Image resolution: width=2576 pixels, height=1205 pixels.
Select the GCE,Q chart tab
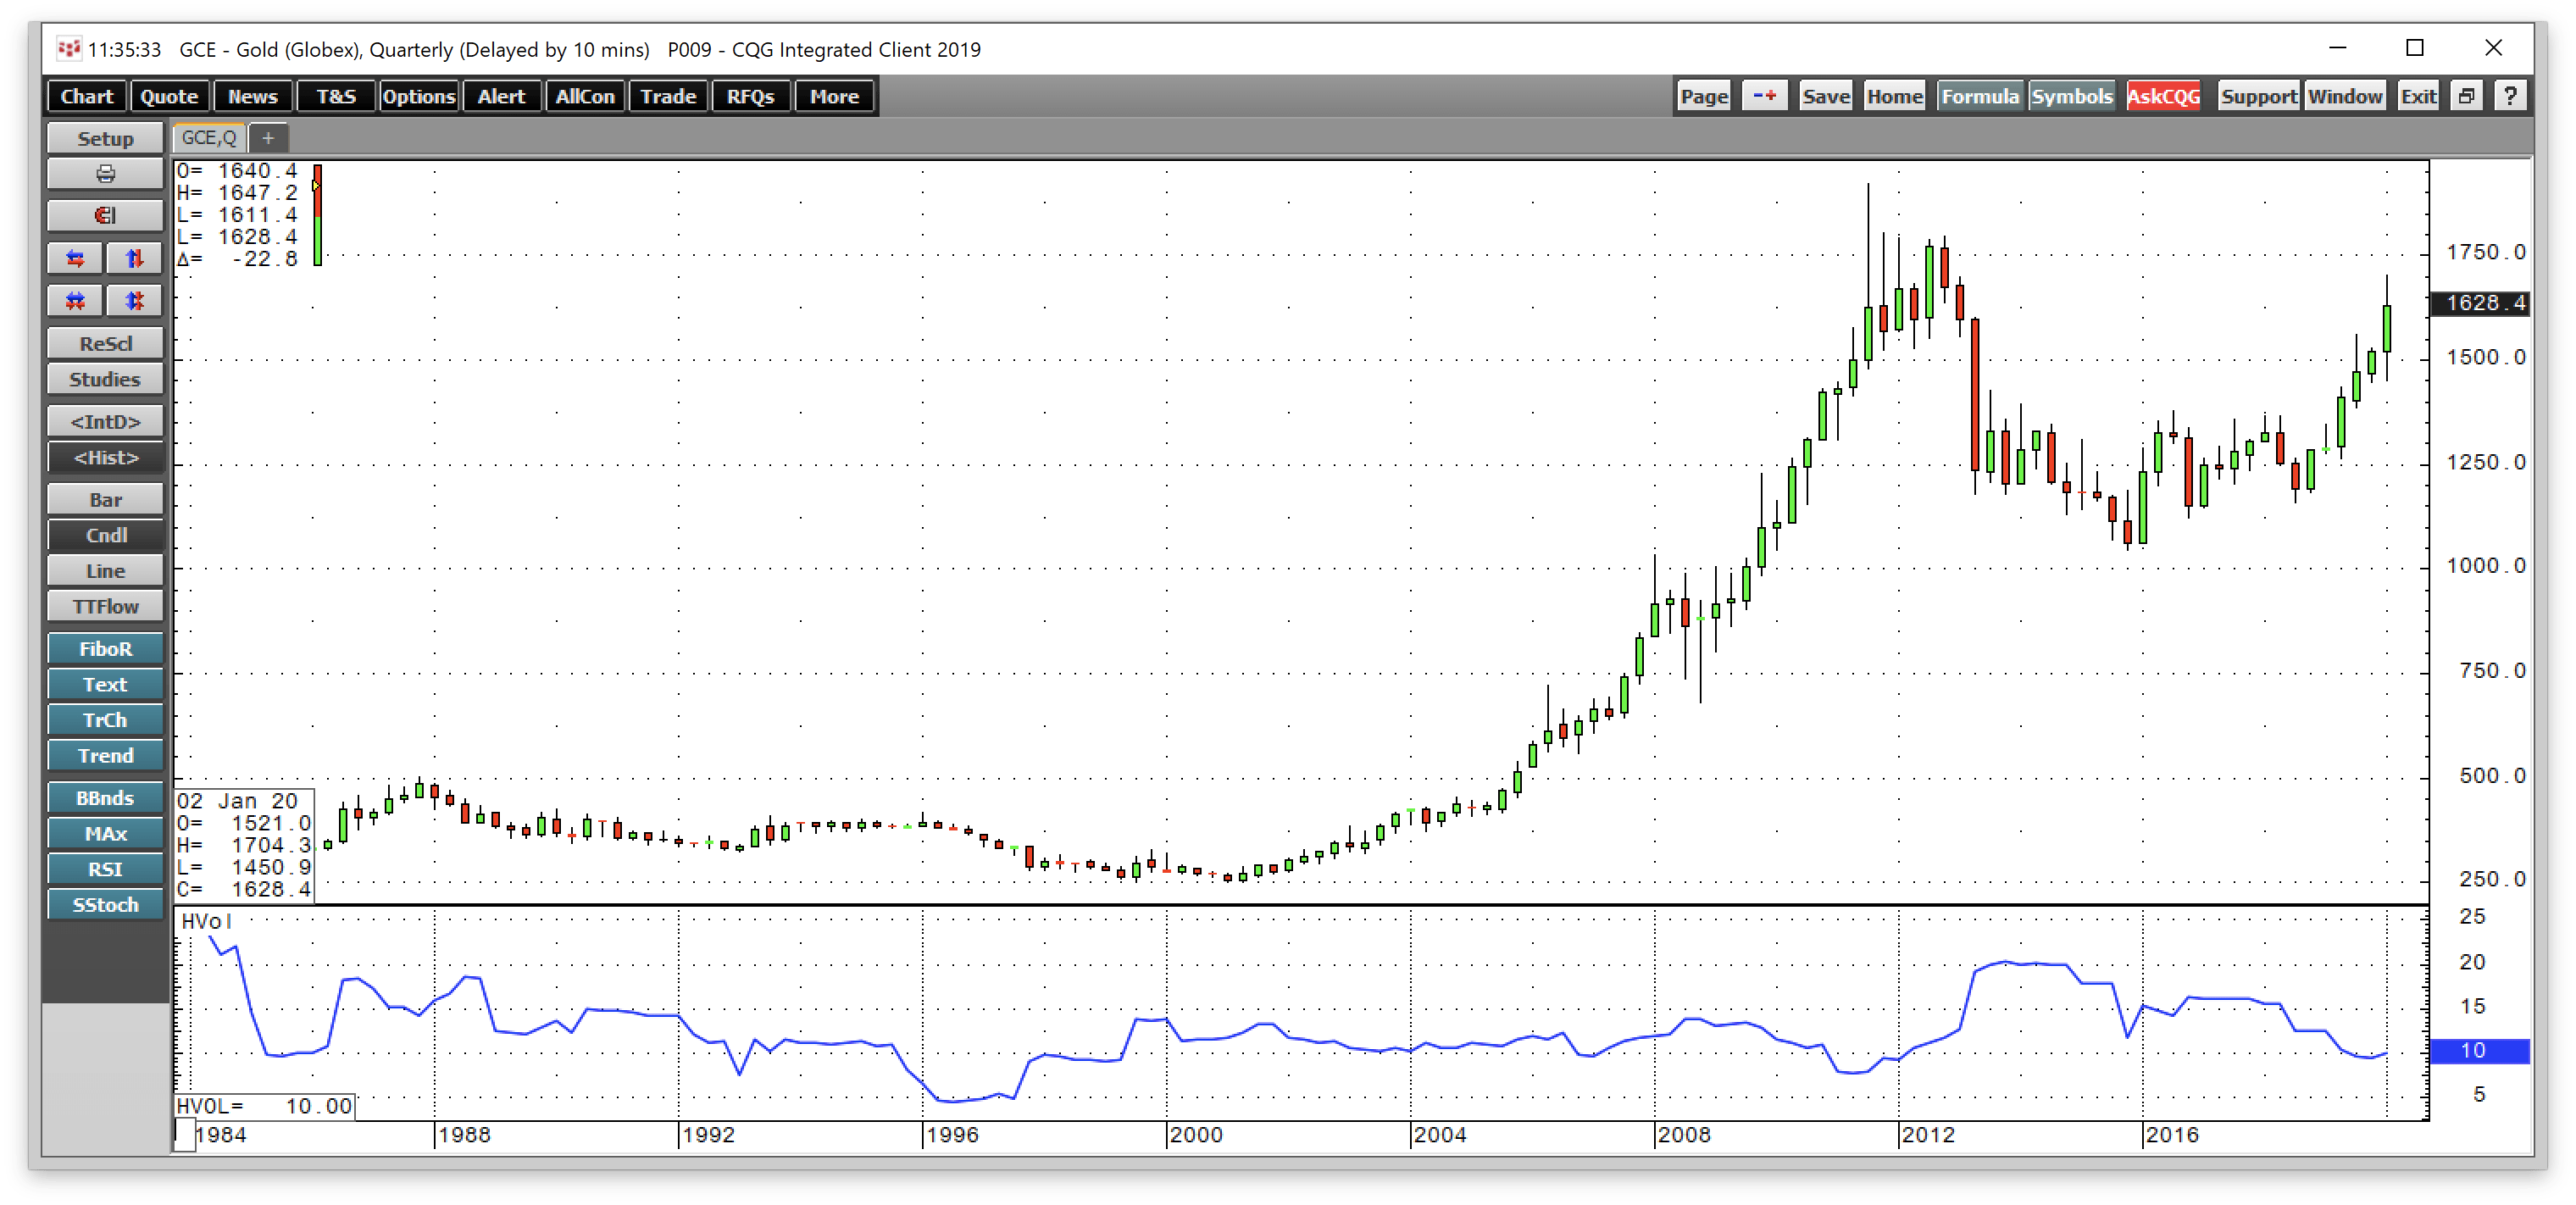[x=209, y=138]
